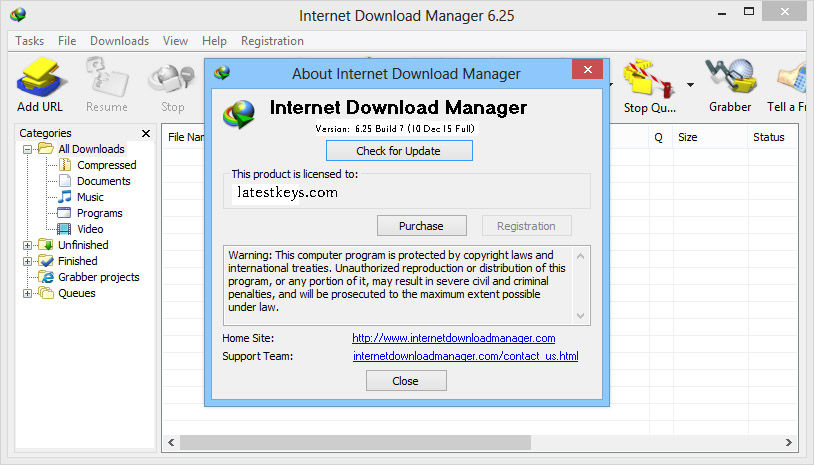Open the File menu
814x465 pixels.
tap(67, 40)
